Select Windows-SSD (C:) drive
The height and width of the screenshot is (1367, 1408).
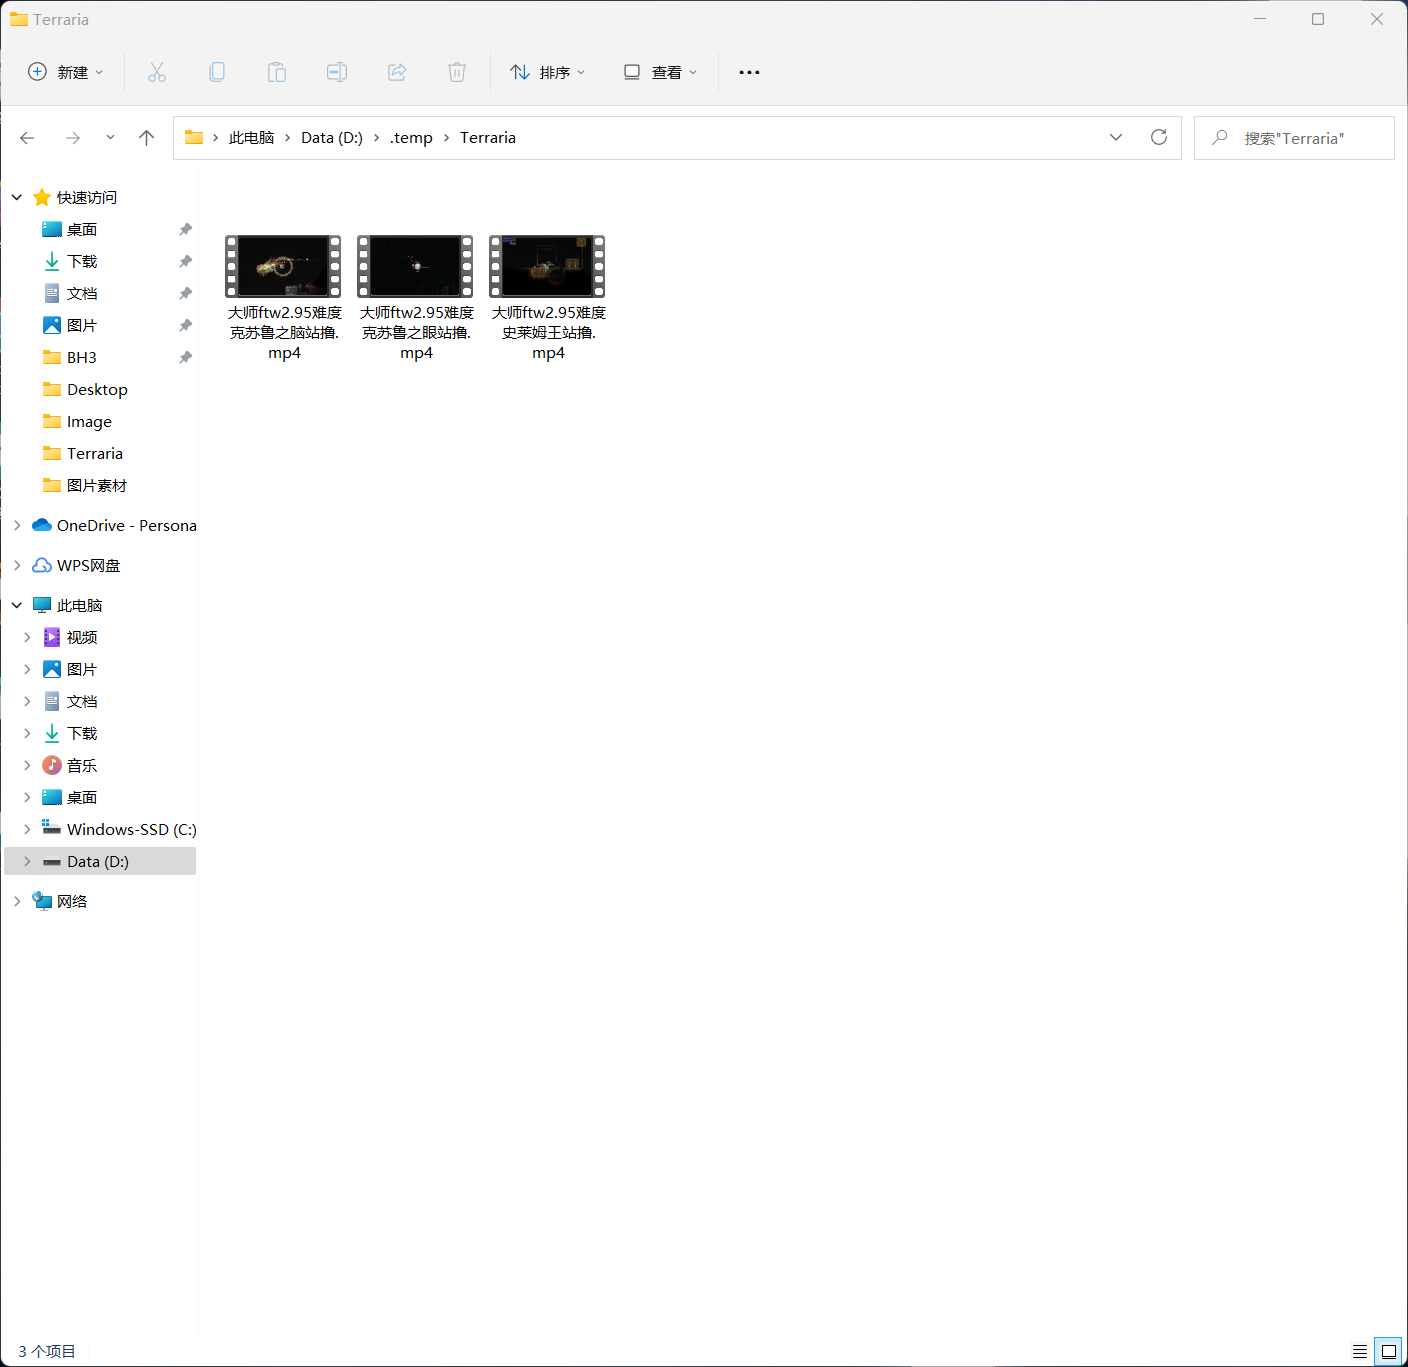click(x=132, y=830)
